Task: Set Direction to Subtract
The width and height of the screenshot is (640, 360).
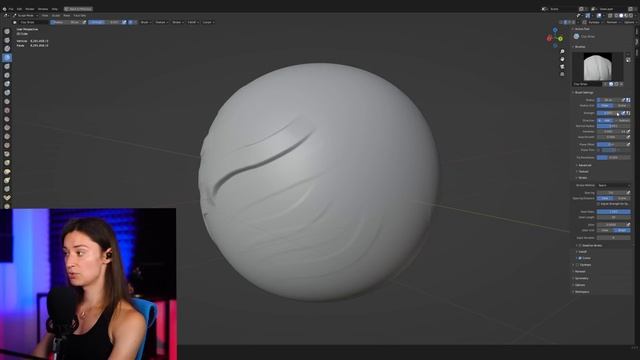Action: coord(623,120)
